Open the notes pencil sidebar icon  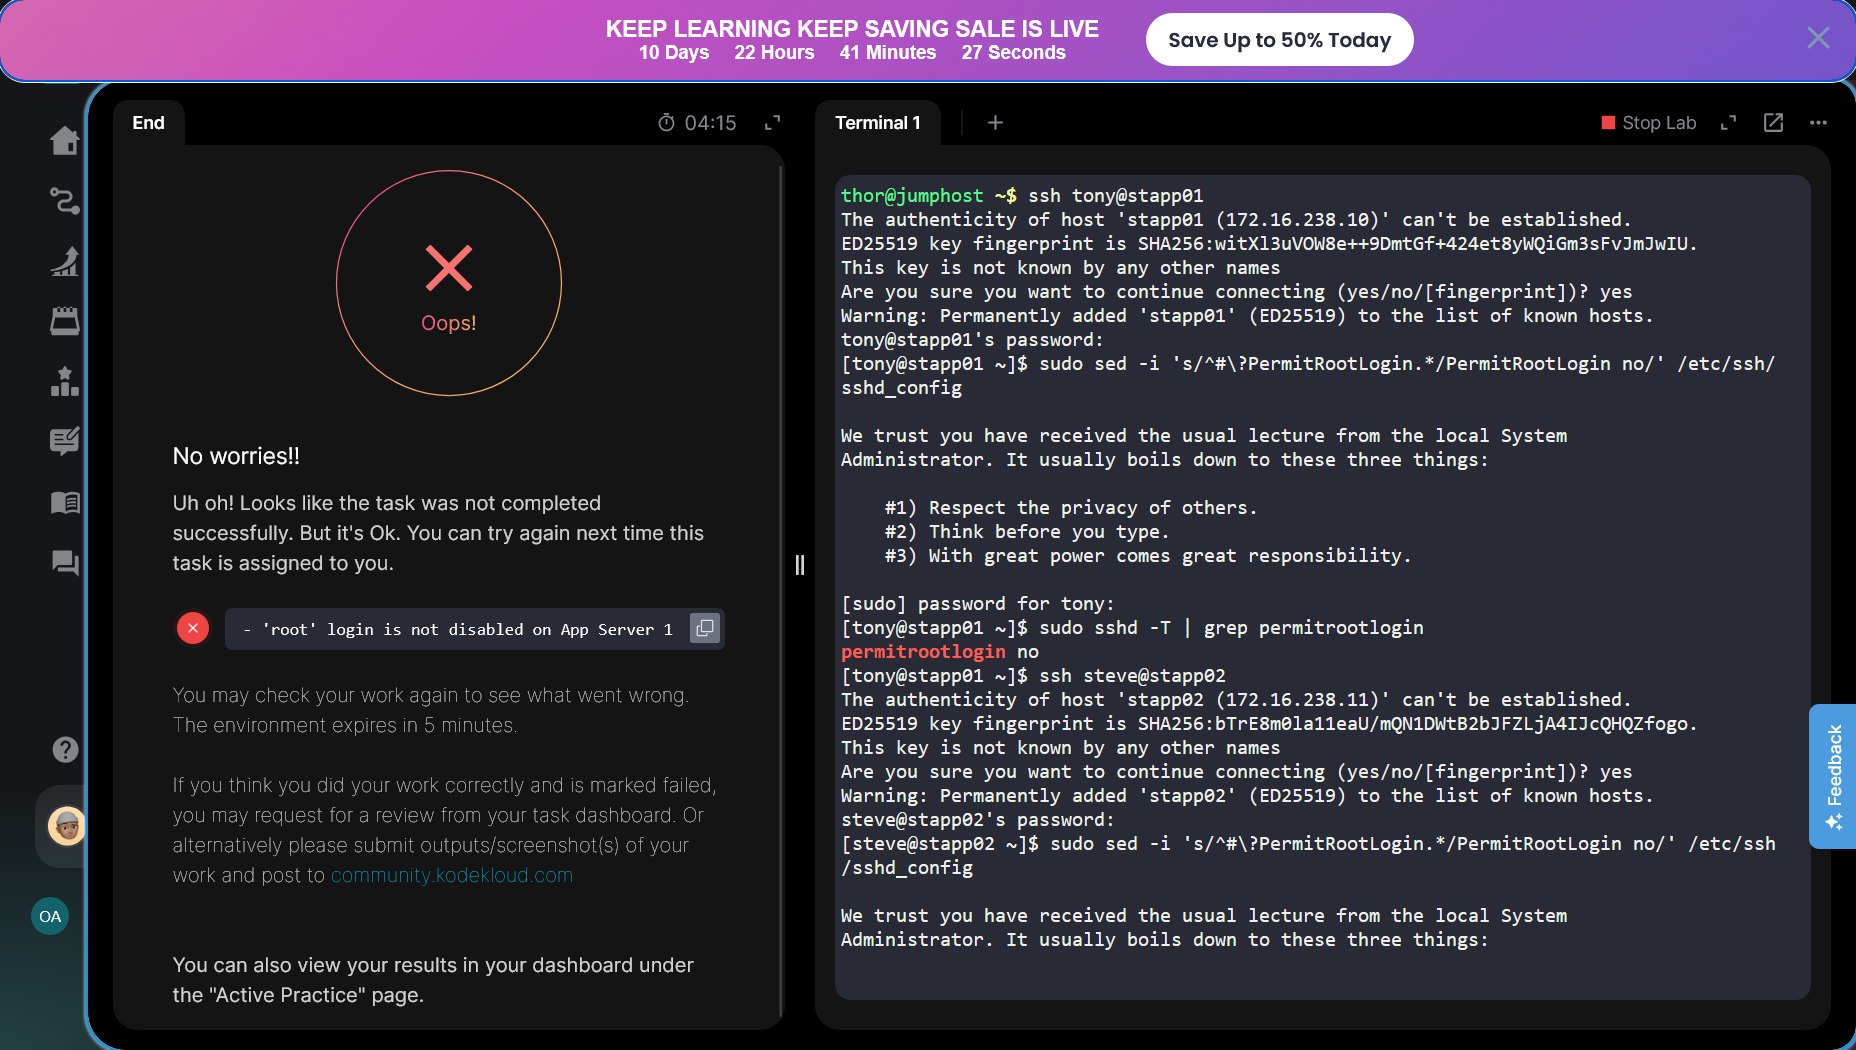tap(65, 441)
